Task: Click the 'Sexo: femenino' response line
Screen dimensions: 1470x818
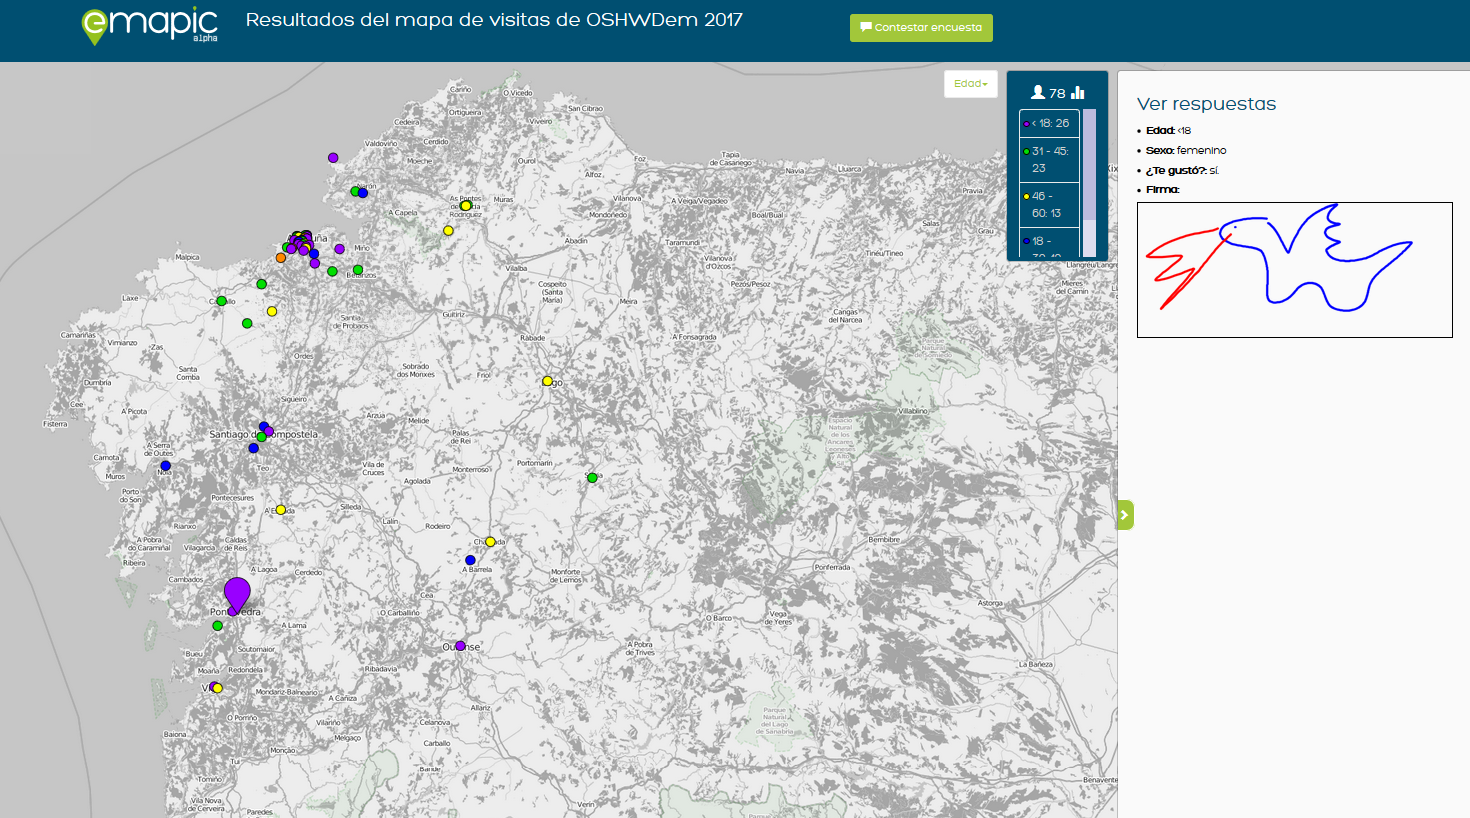Action: coord(1186,151)
